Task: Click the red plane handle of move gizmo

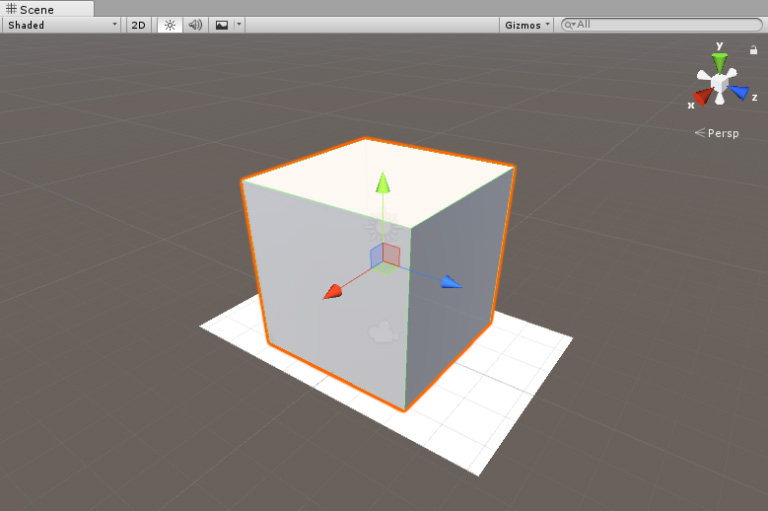Action: tap(391, 255)
